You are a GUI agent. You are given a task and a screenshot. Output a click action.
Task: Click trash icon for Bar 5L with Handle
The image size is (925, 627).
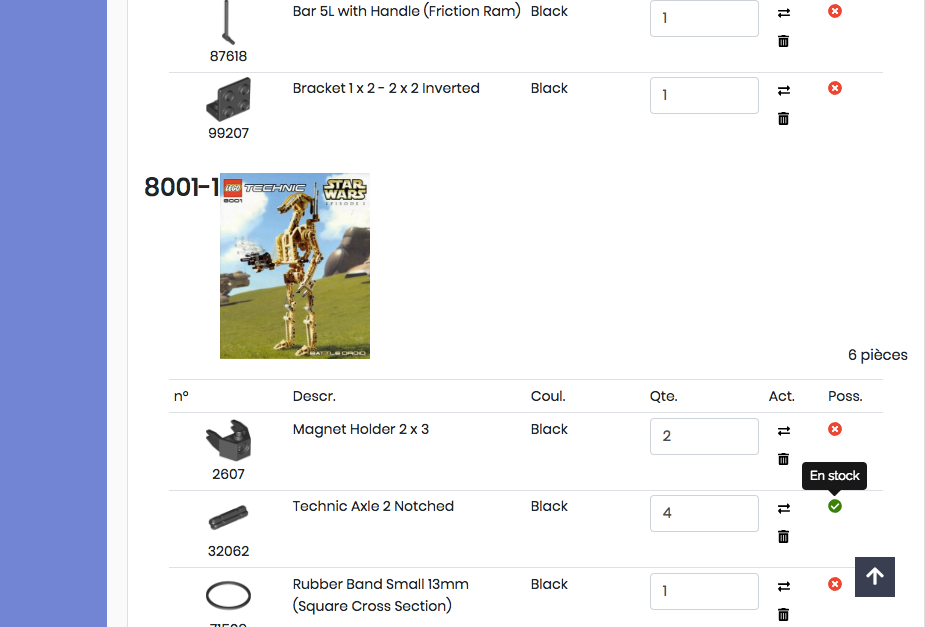point(783,41)
